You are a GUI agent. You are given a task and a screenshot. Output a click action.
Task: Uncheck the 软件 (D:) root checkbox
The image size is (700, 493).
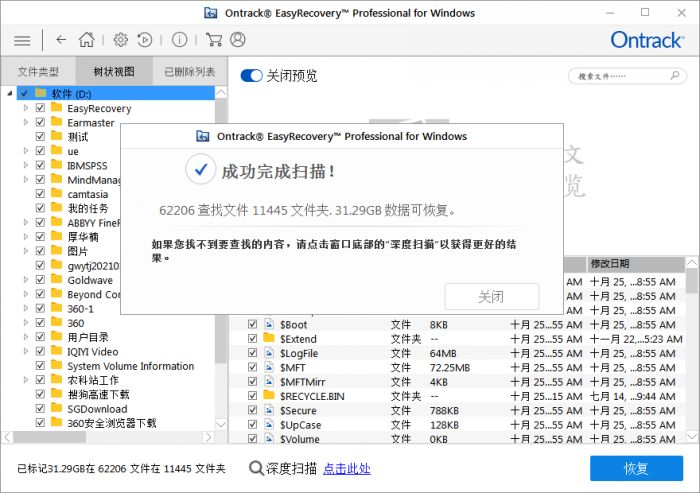(x=24, y=93)
